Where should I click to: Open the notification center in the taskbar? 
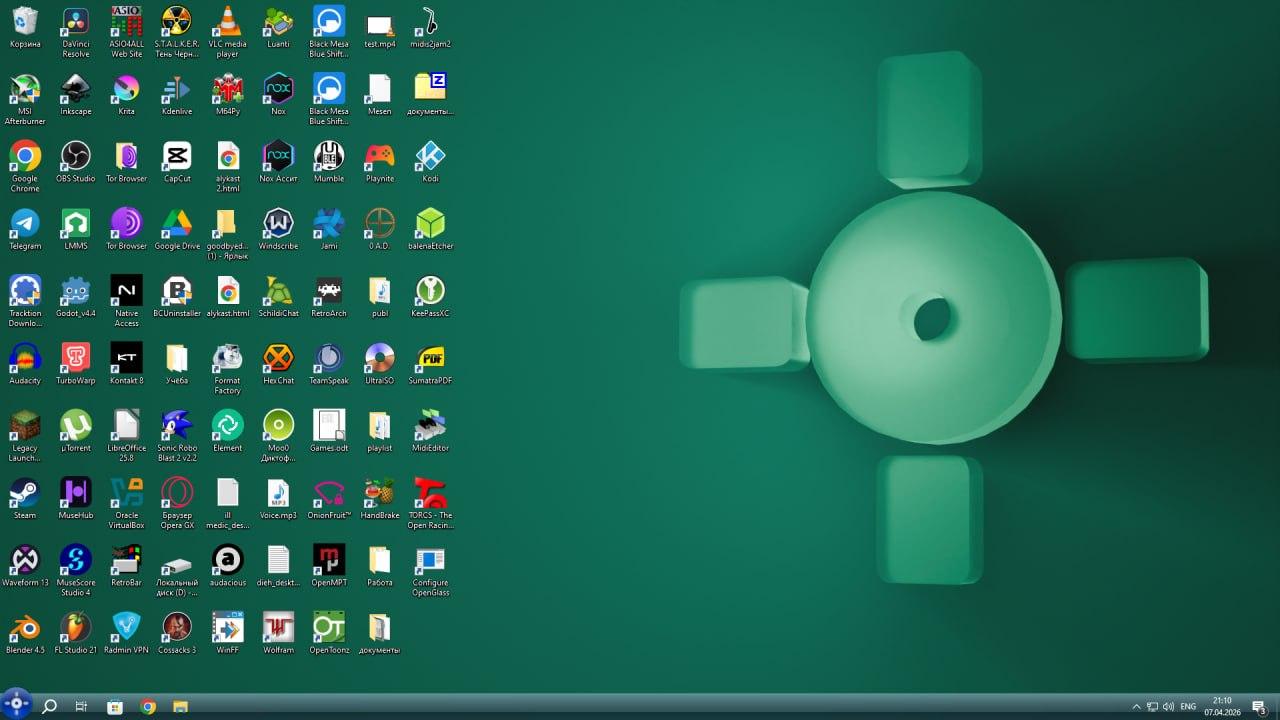[x=1259, y=707]
